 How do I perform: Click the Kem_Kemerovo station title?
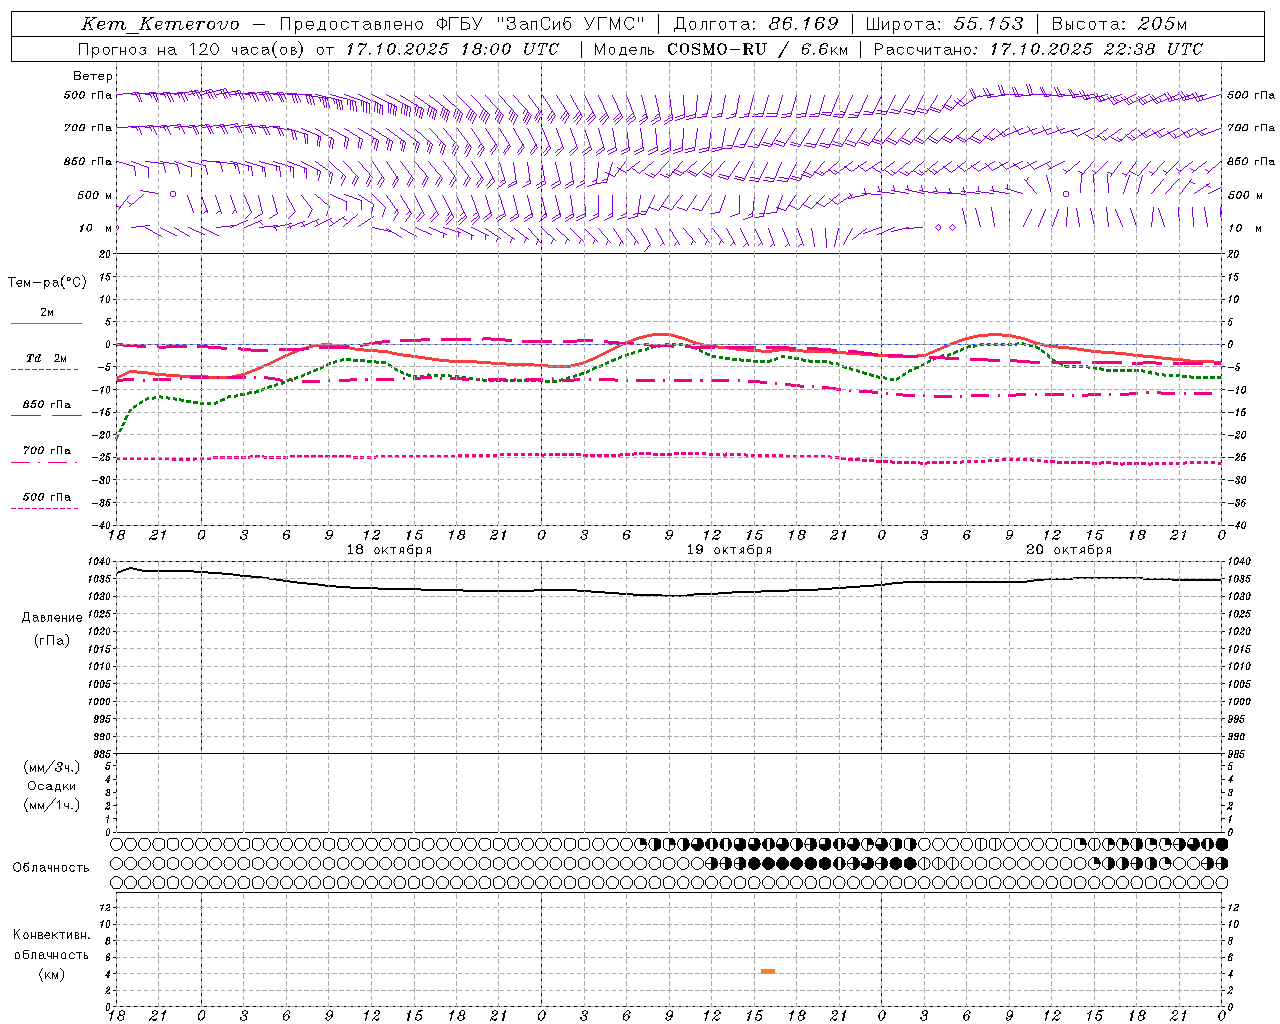coord(160,24)
